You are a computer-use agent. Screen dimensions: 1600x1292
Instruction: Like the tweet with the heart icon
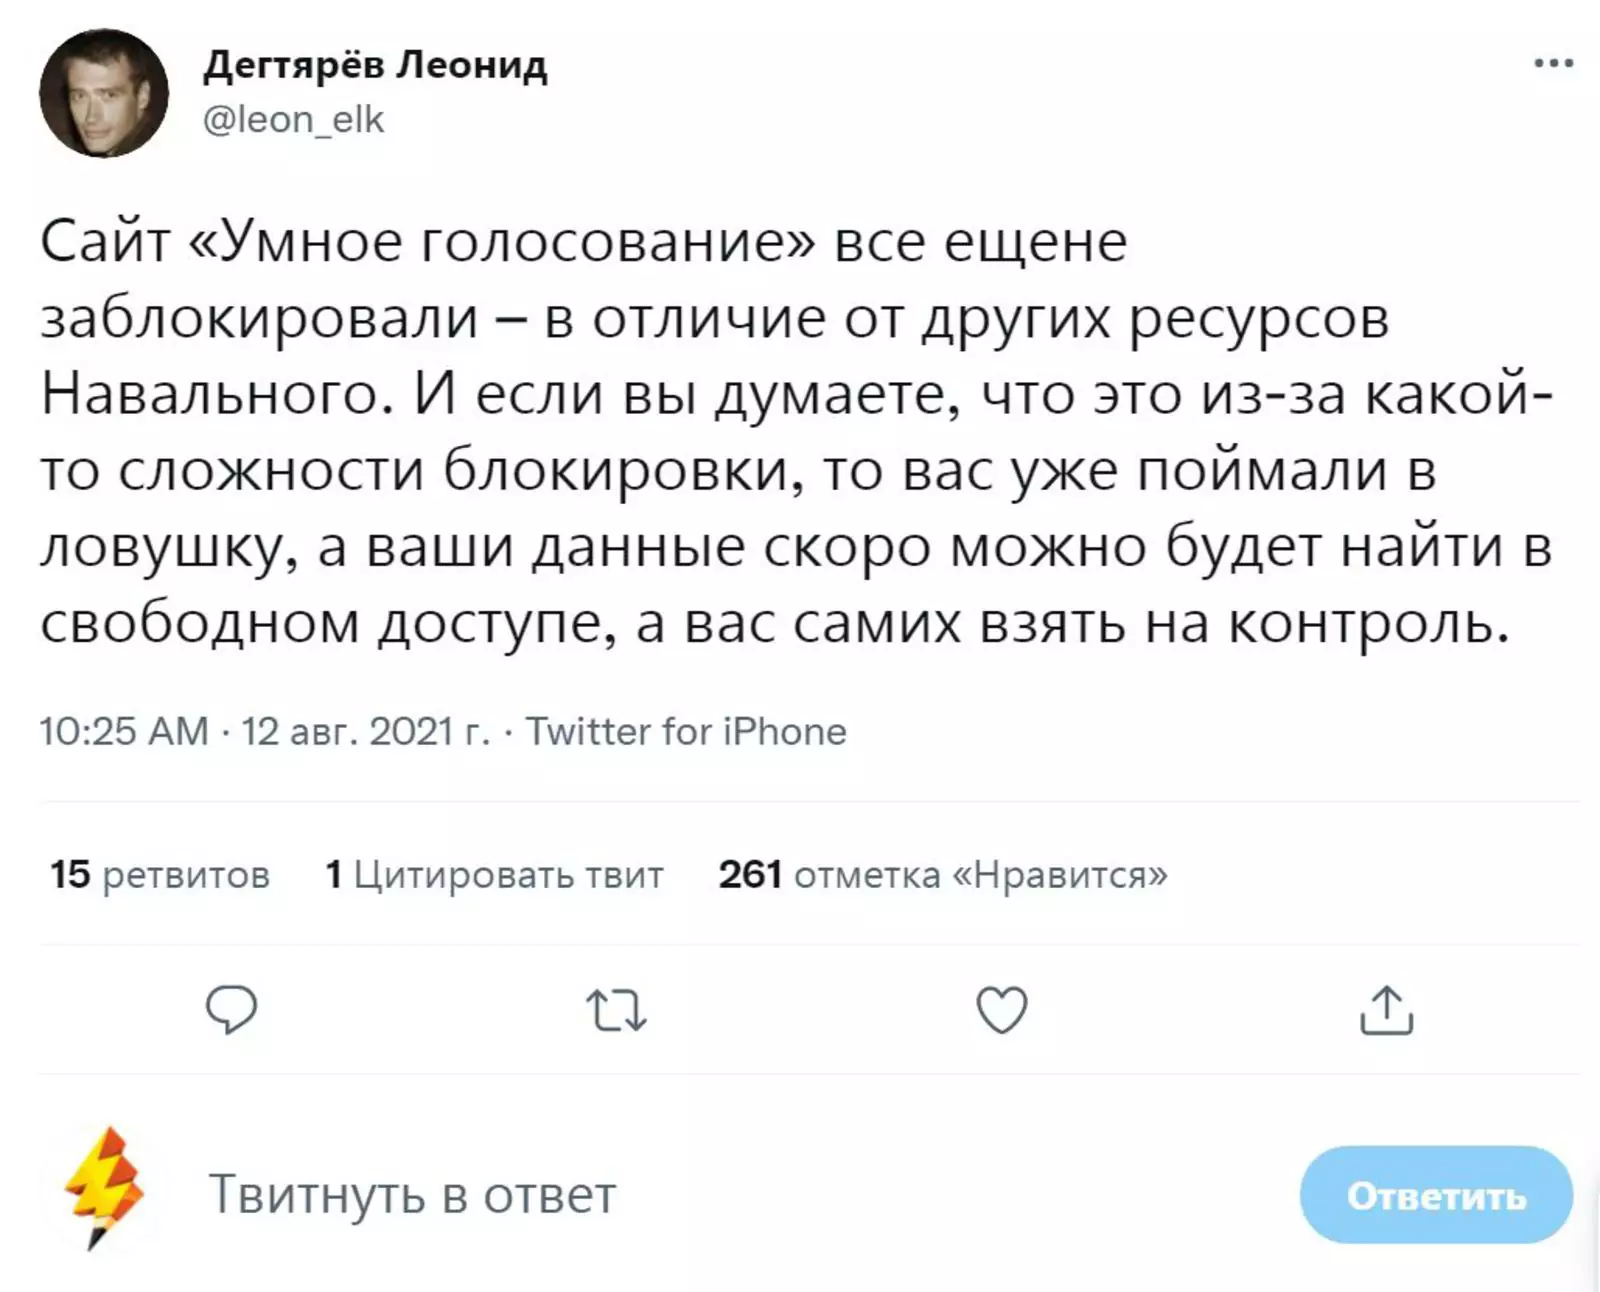tap(1001, 1010)
